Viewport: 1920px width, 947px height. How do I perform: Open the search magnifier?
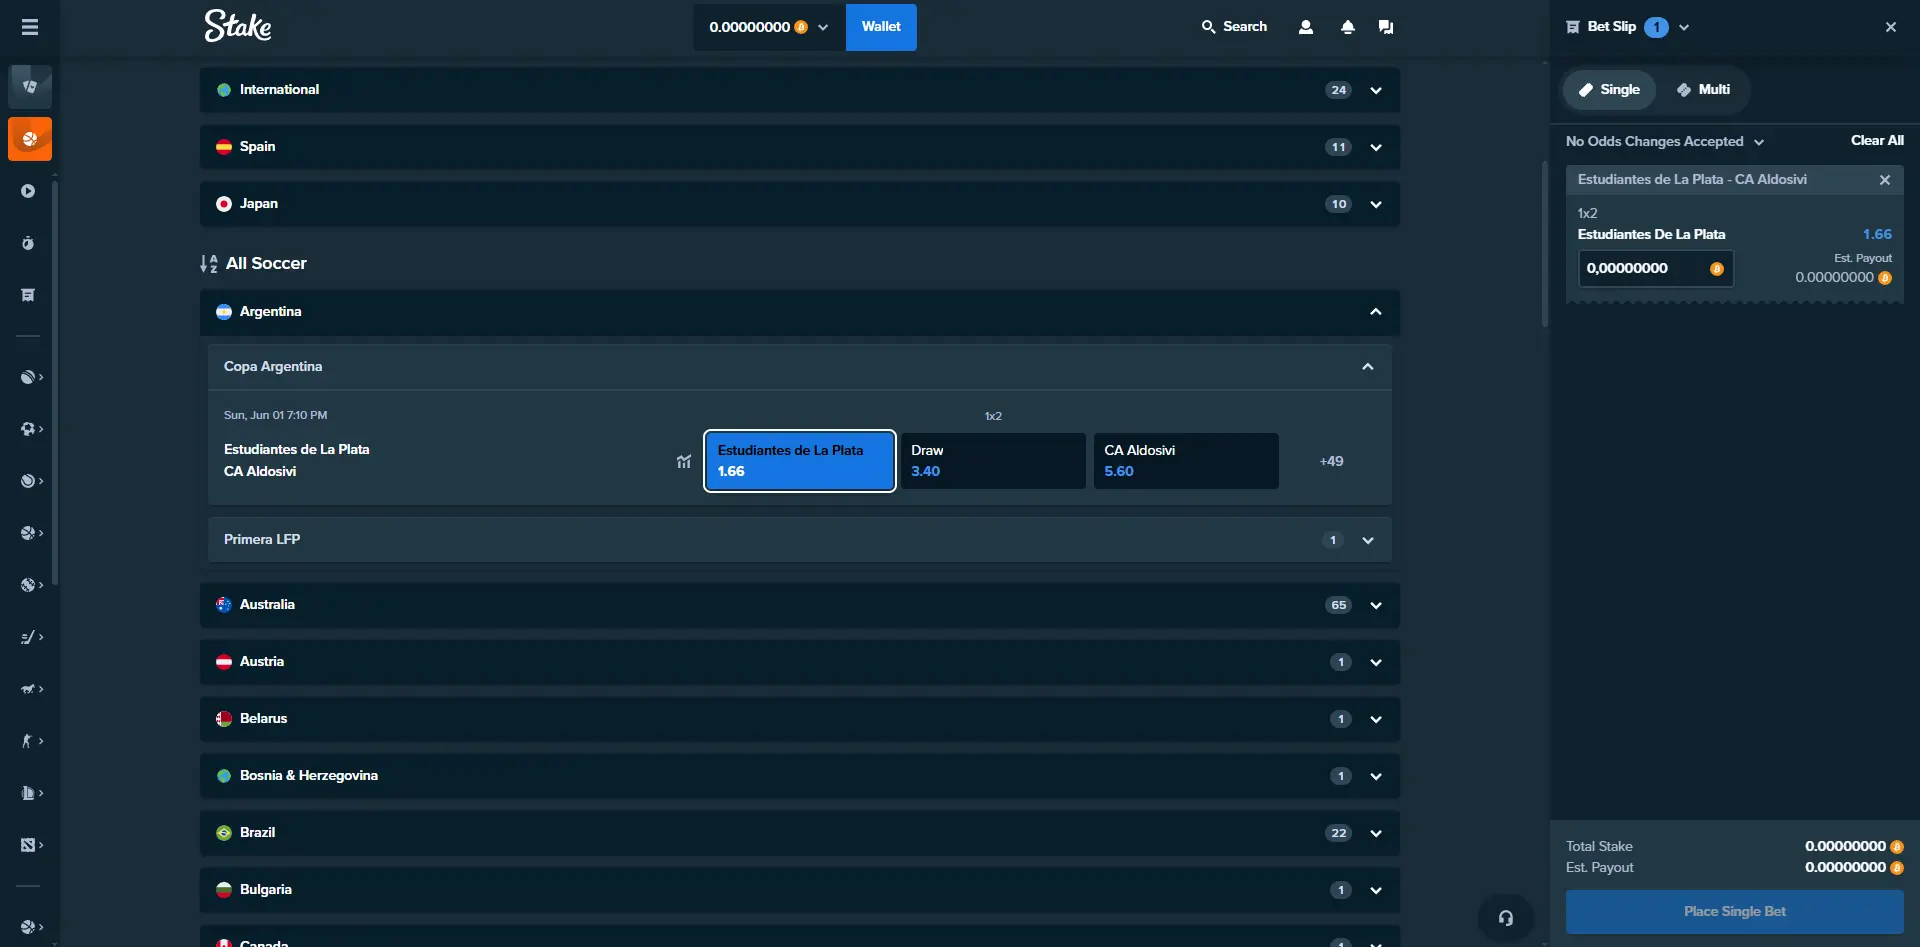(1209, 27)
